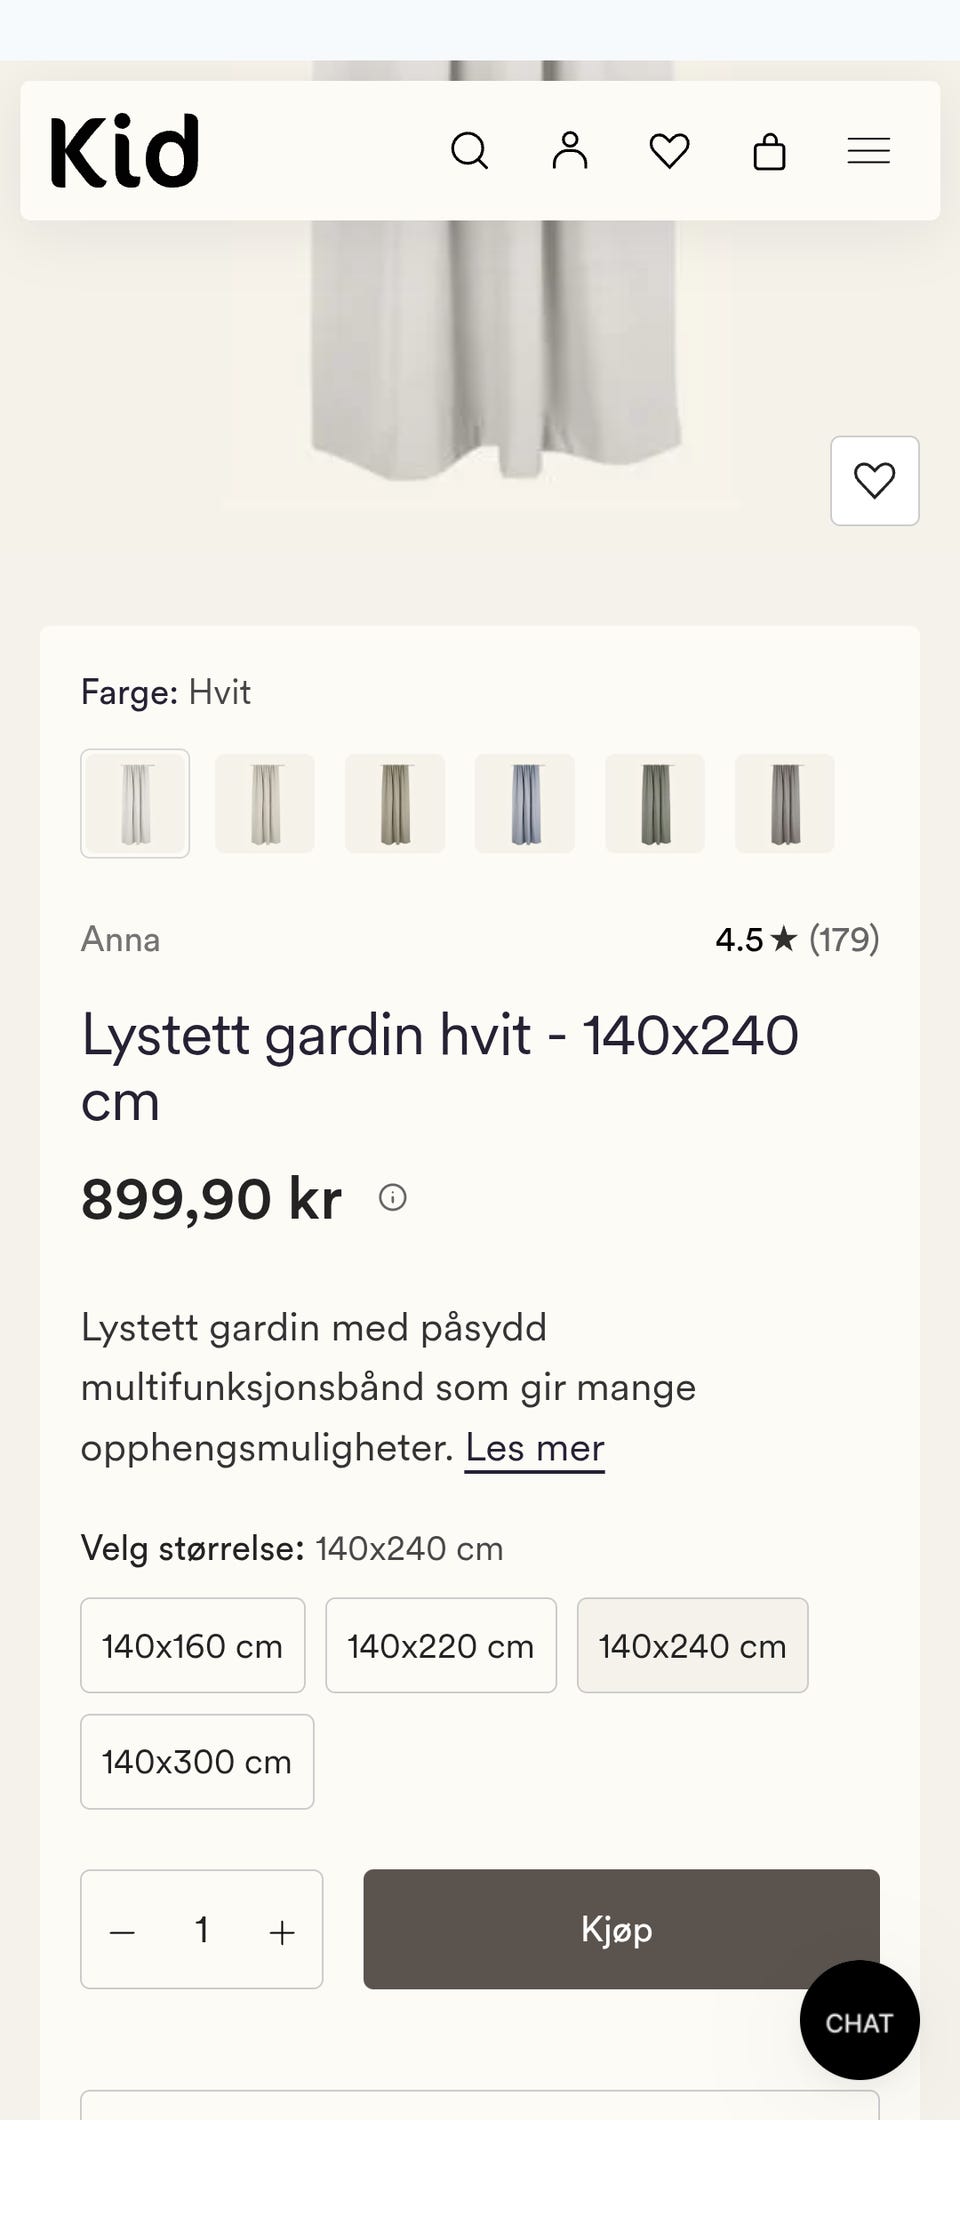Open the shopping bag icon
Screen dimensions: 960x2240
pos(769,151)
